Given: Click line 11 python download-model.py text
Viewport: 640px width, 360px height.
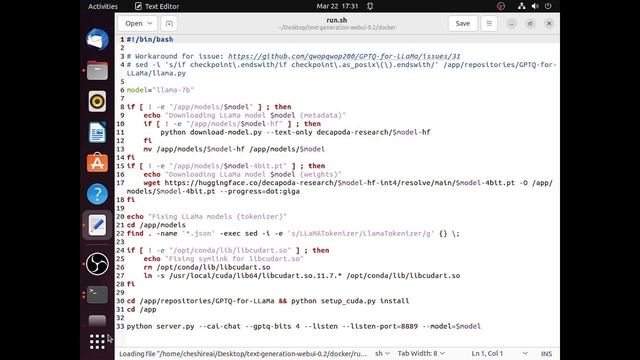Looking at the screenshot, I should point(296,132).
